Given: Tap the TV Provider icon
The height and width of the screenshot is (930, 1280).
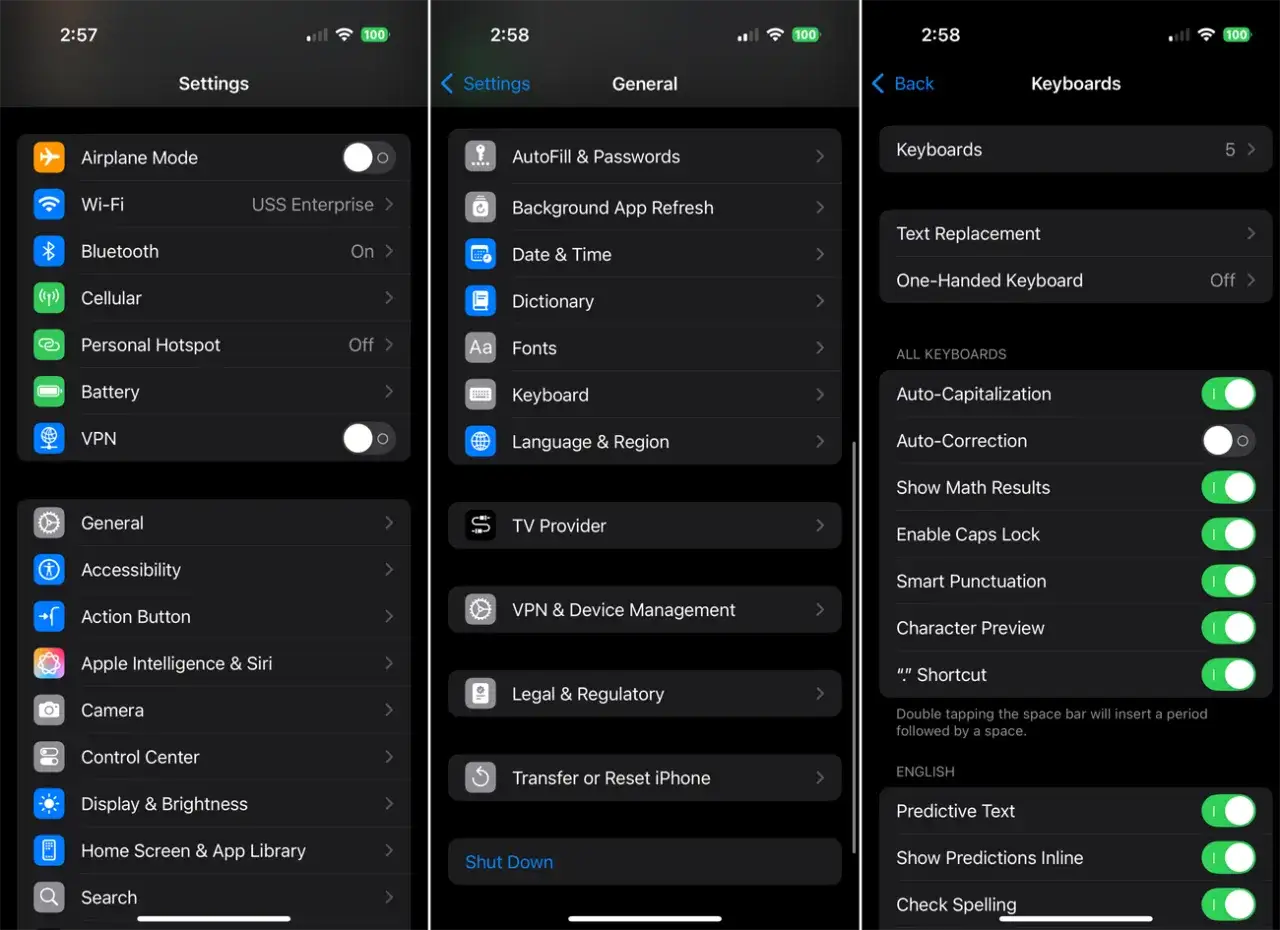Looking at the screenshot, I should pyautogui.click(x=481, y=525).
